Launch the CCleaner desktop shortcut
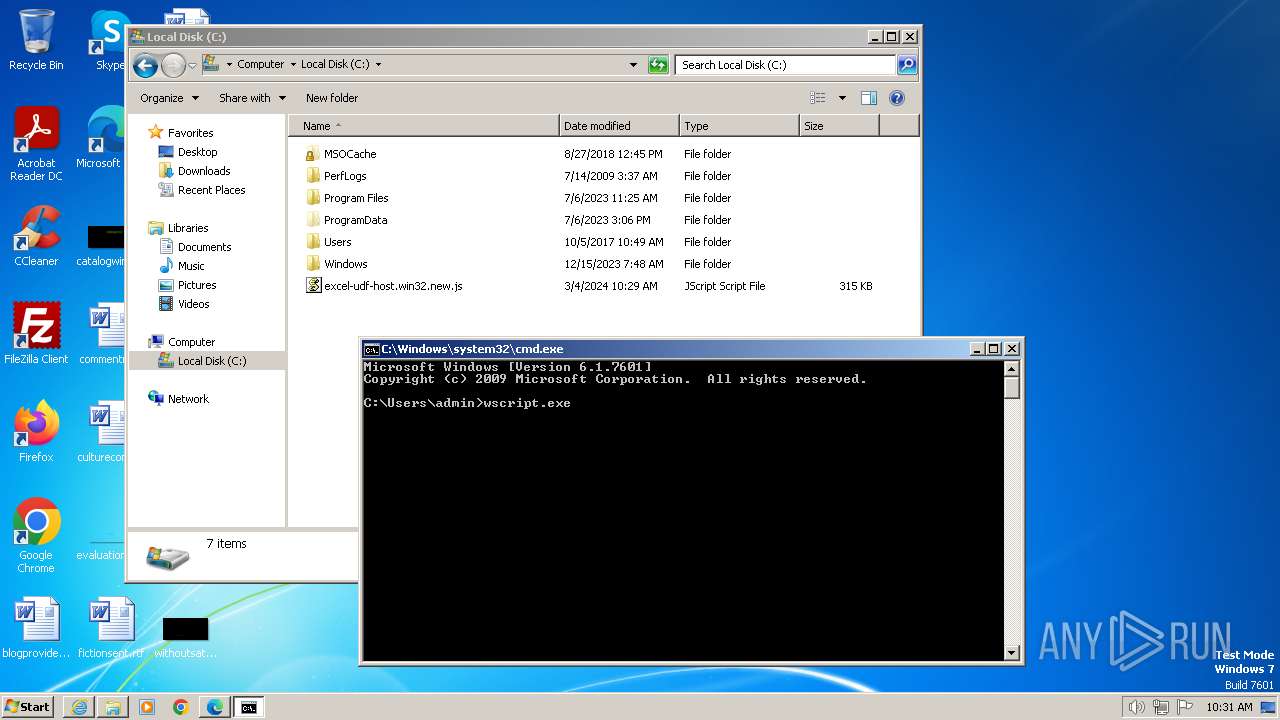 36,237
